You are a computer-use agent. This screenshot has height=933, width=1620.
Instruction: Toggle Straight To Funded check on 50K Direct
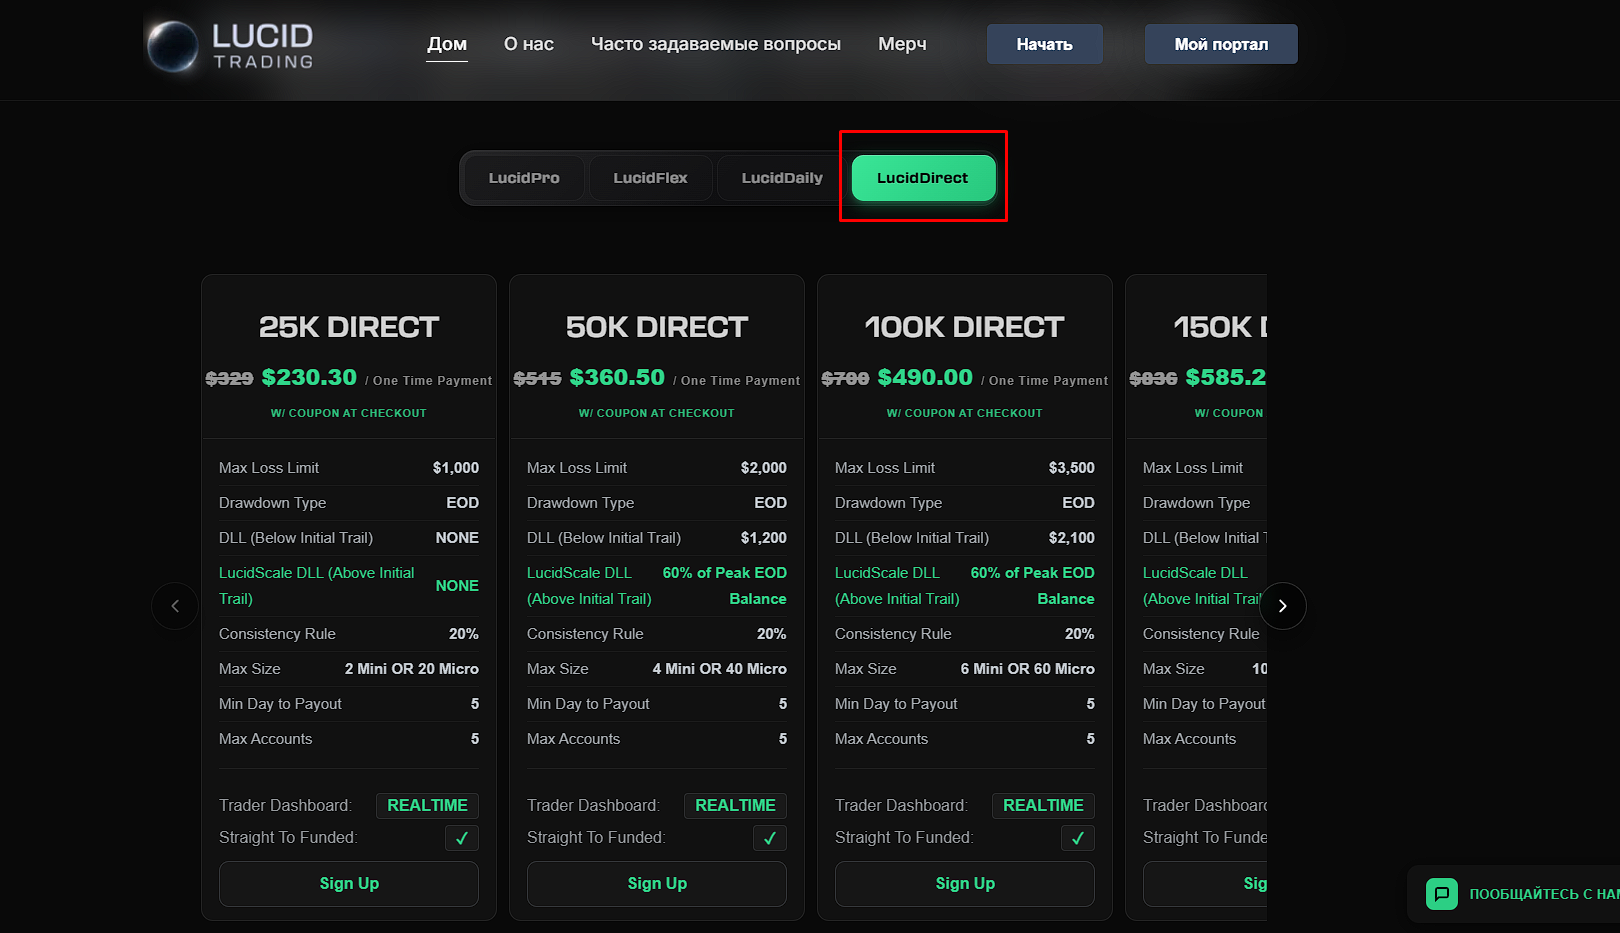point(770,838)
